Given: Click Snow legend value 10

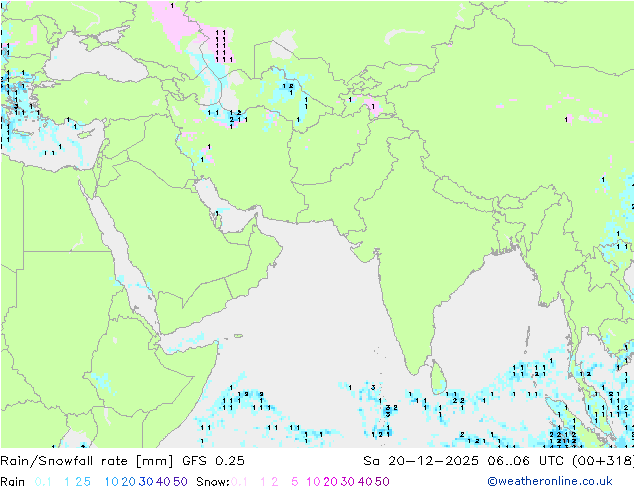Looking at the screenshot, I should (x=313, y=482).
